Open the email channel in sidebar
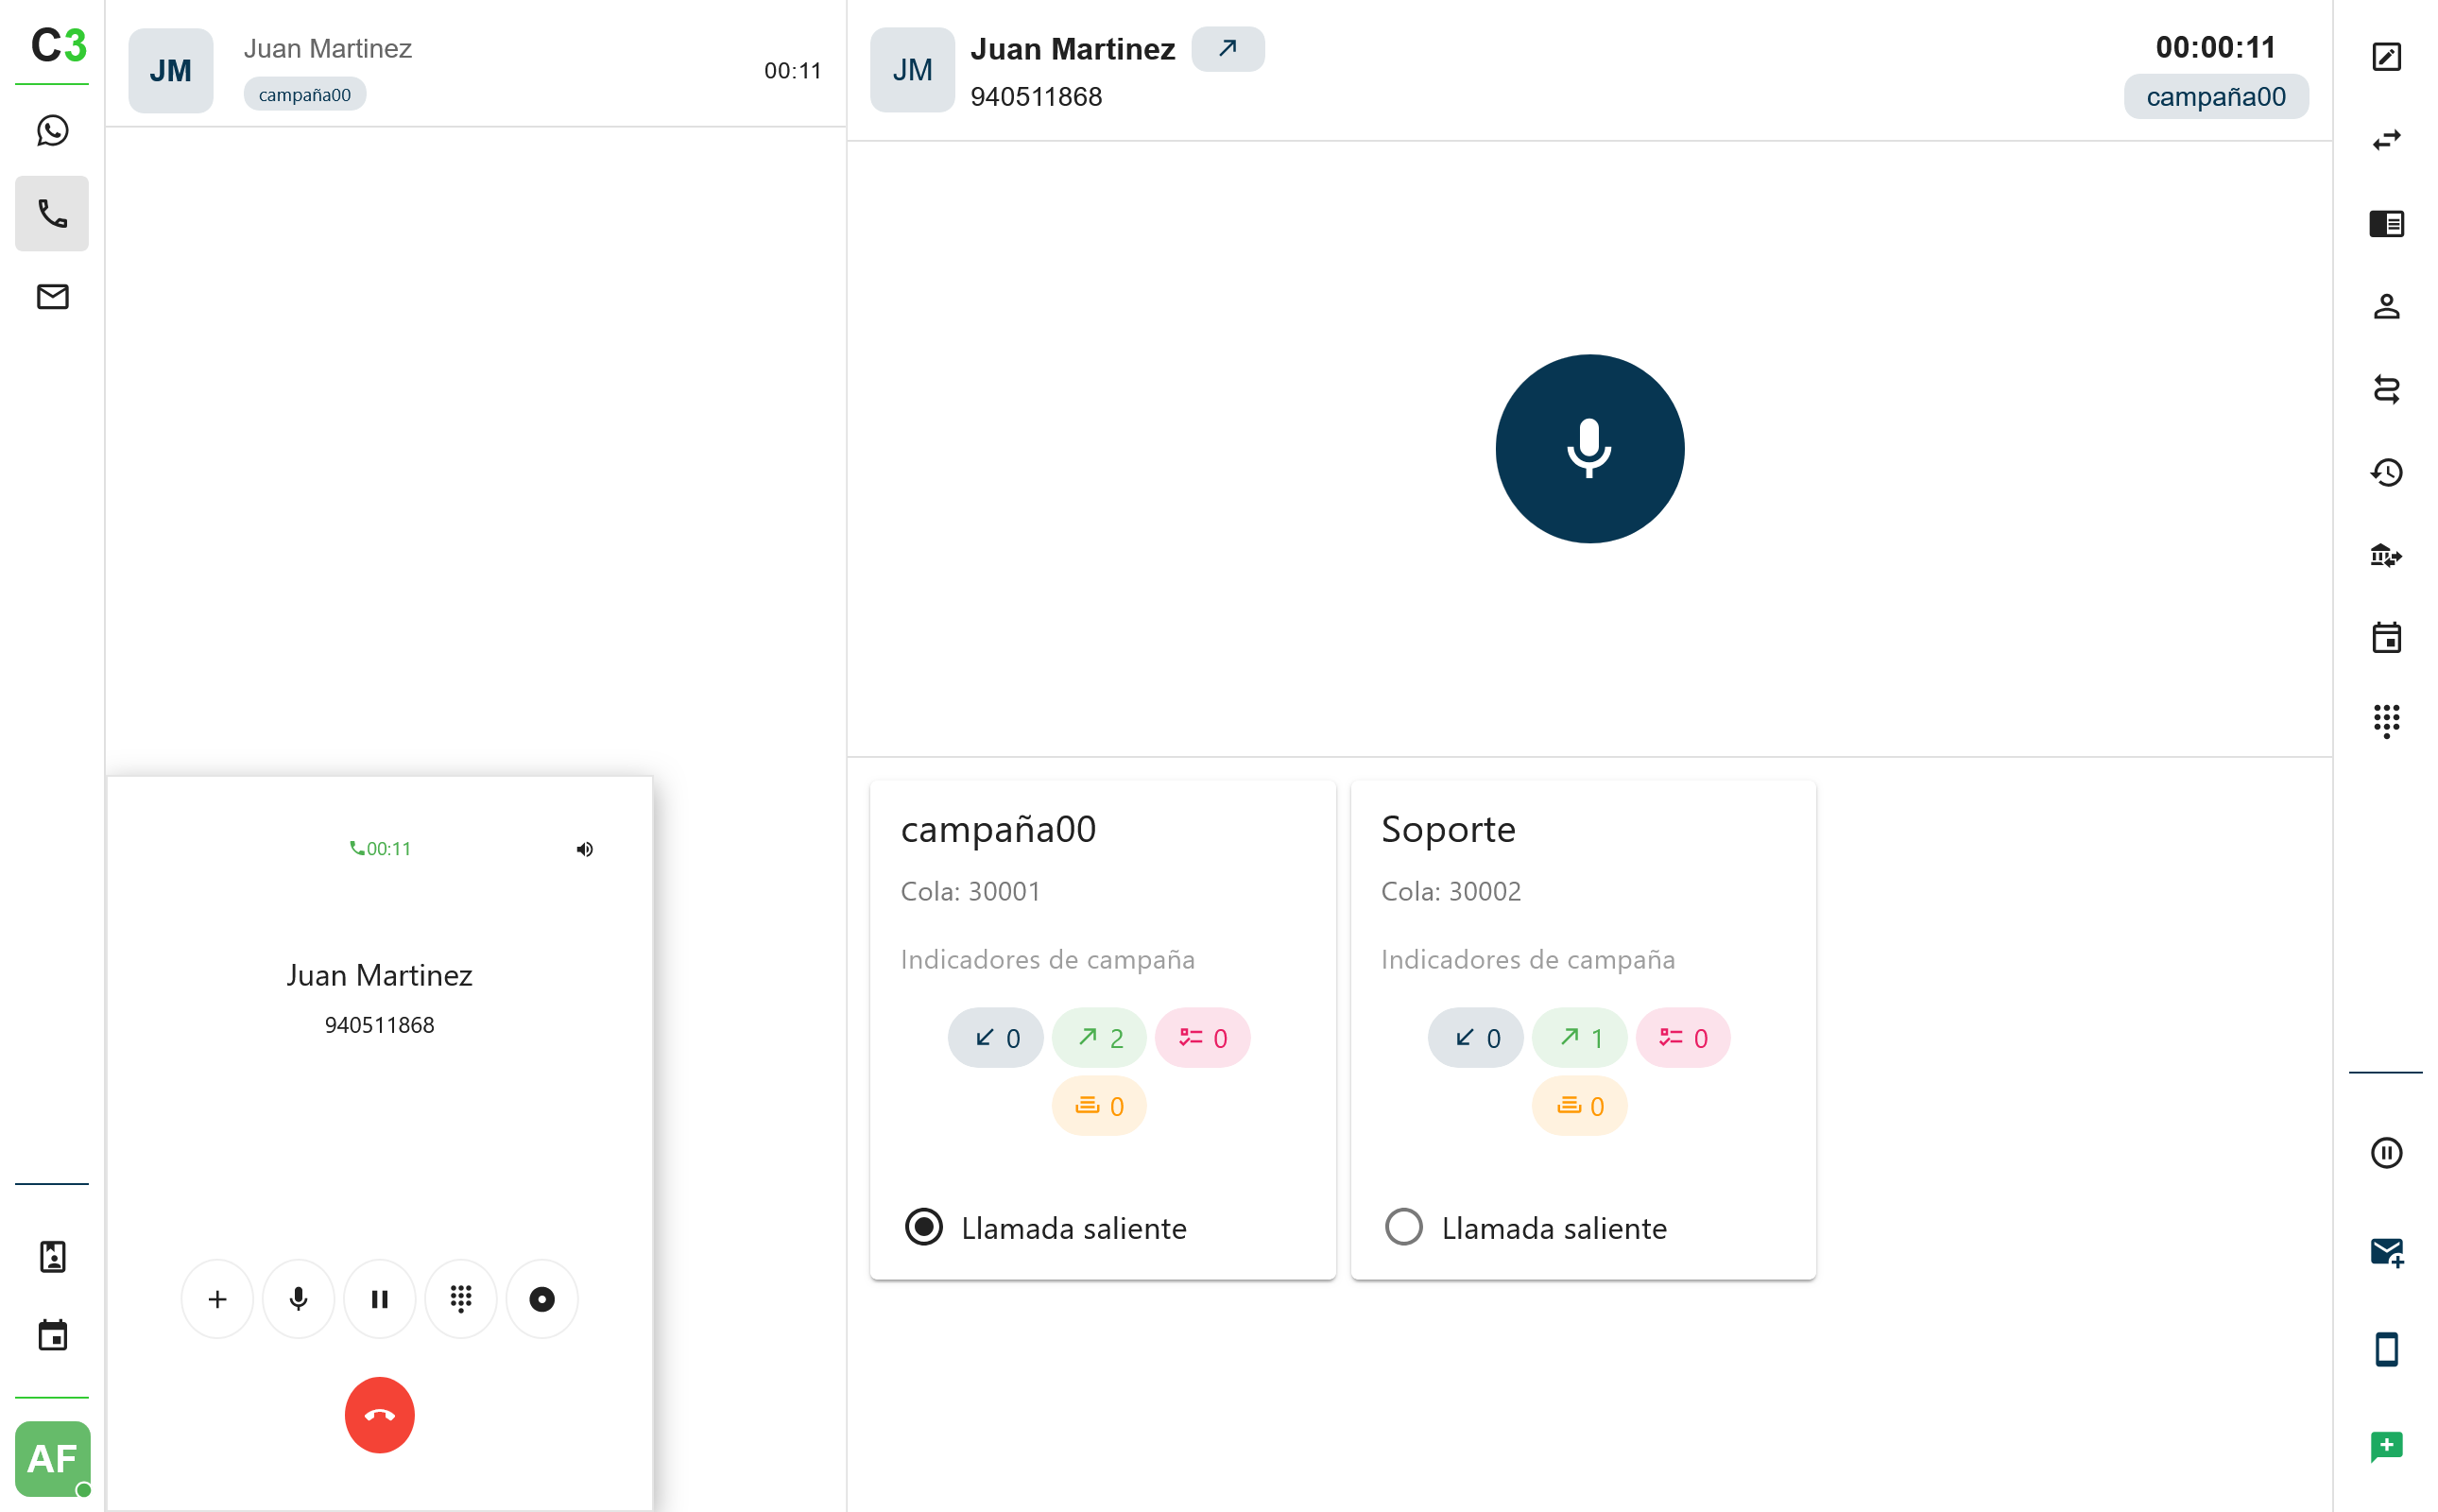 52,297
